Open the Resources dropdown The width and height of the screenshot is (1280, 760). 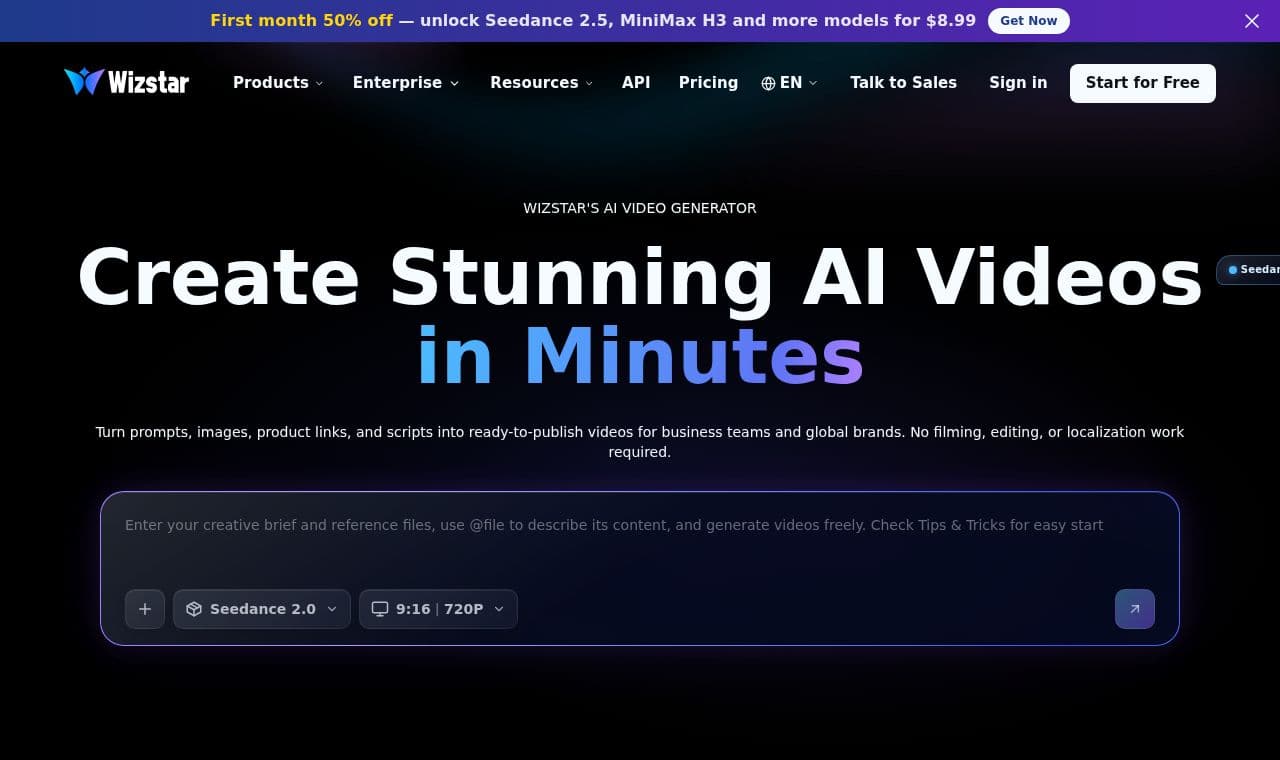point(541,83)
